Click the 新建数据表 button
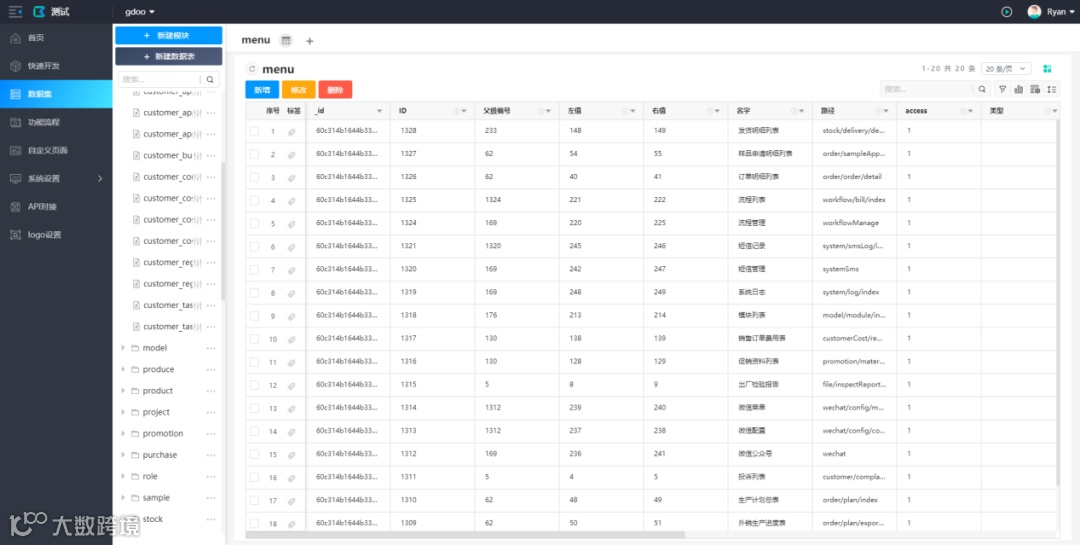Image resolution: width=1080 pixels, height=545 pixels. (169, 56)
